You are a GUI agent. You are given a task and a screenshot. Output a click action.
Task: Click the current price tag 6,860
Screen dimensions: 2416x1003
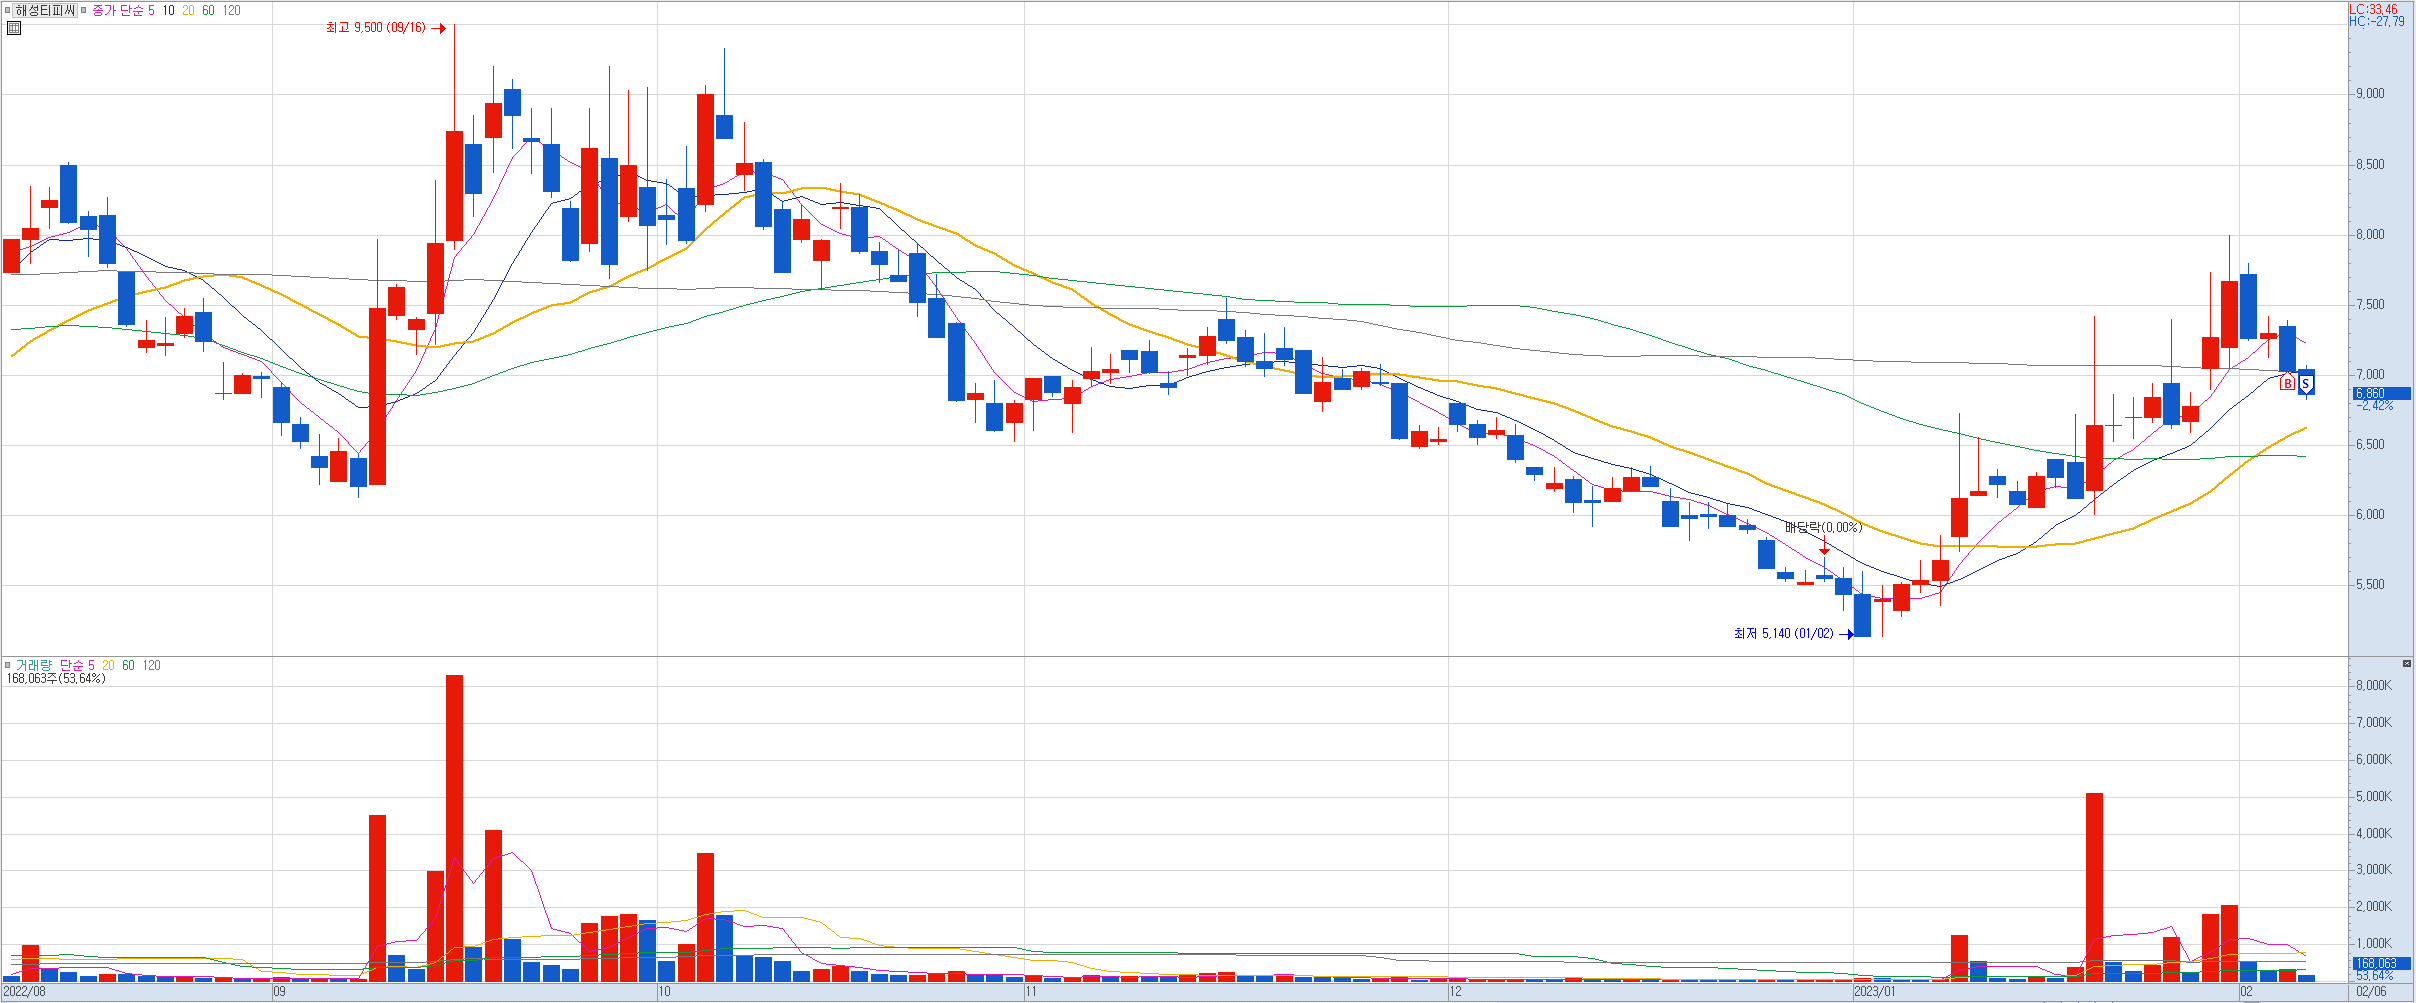click(2381, 394)
